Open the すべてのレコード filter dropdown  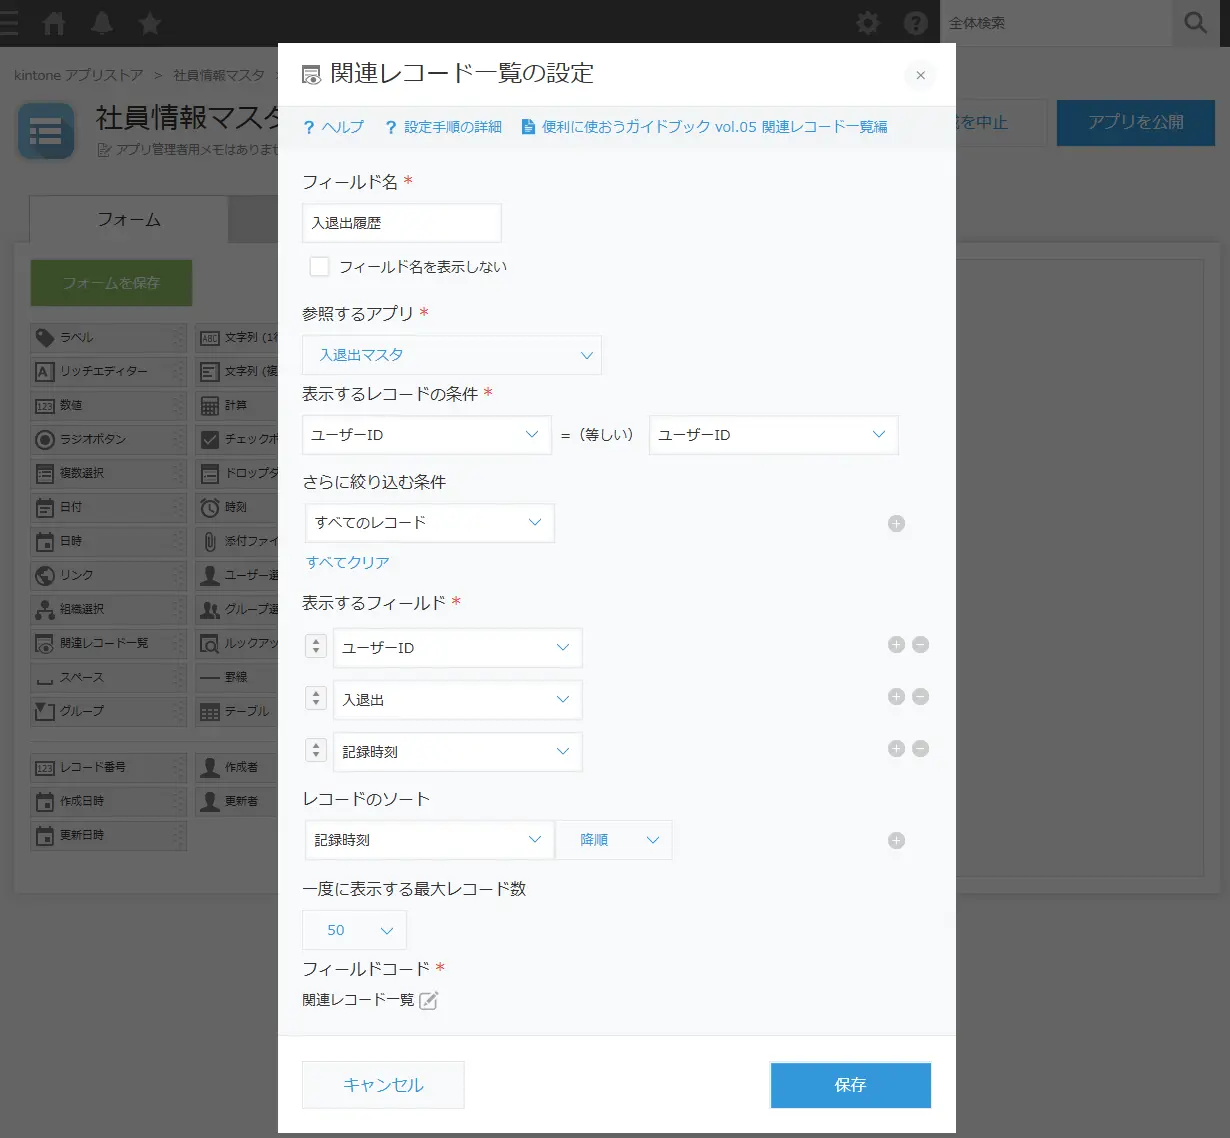pos(429,523)
